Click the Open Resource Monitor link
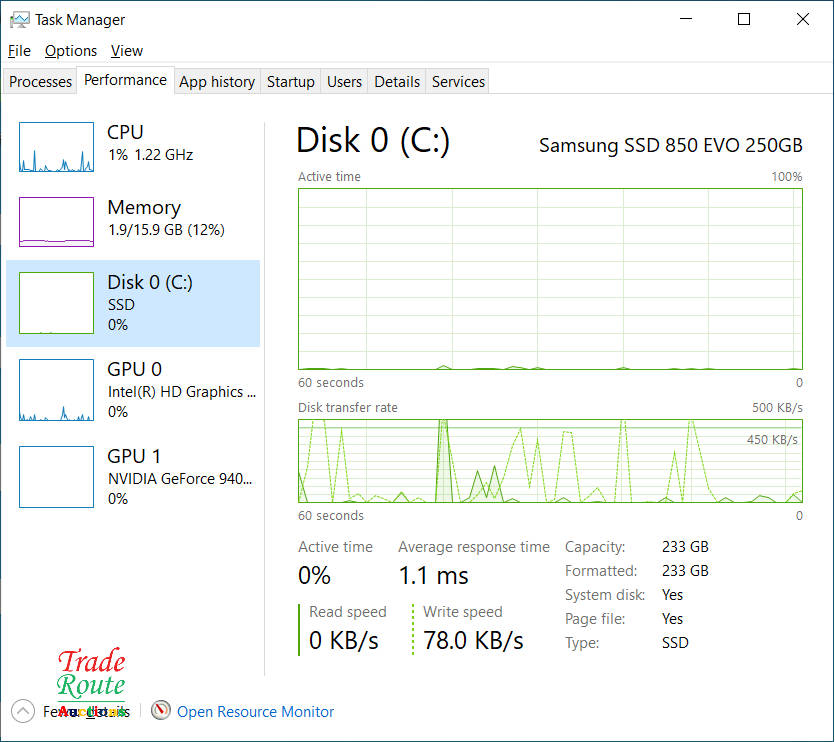 click(256, 712)
